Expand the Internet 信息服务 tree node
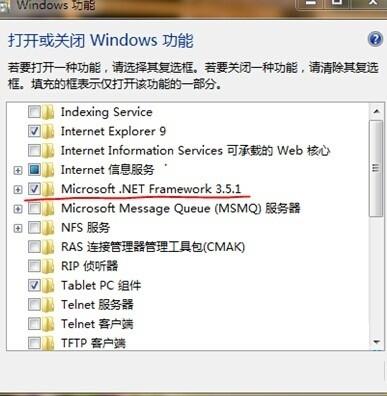 click(x=18, y=170)
